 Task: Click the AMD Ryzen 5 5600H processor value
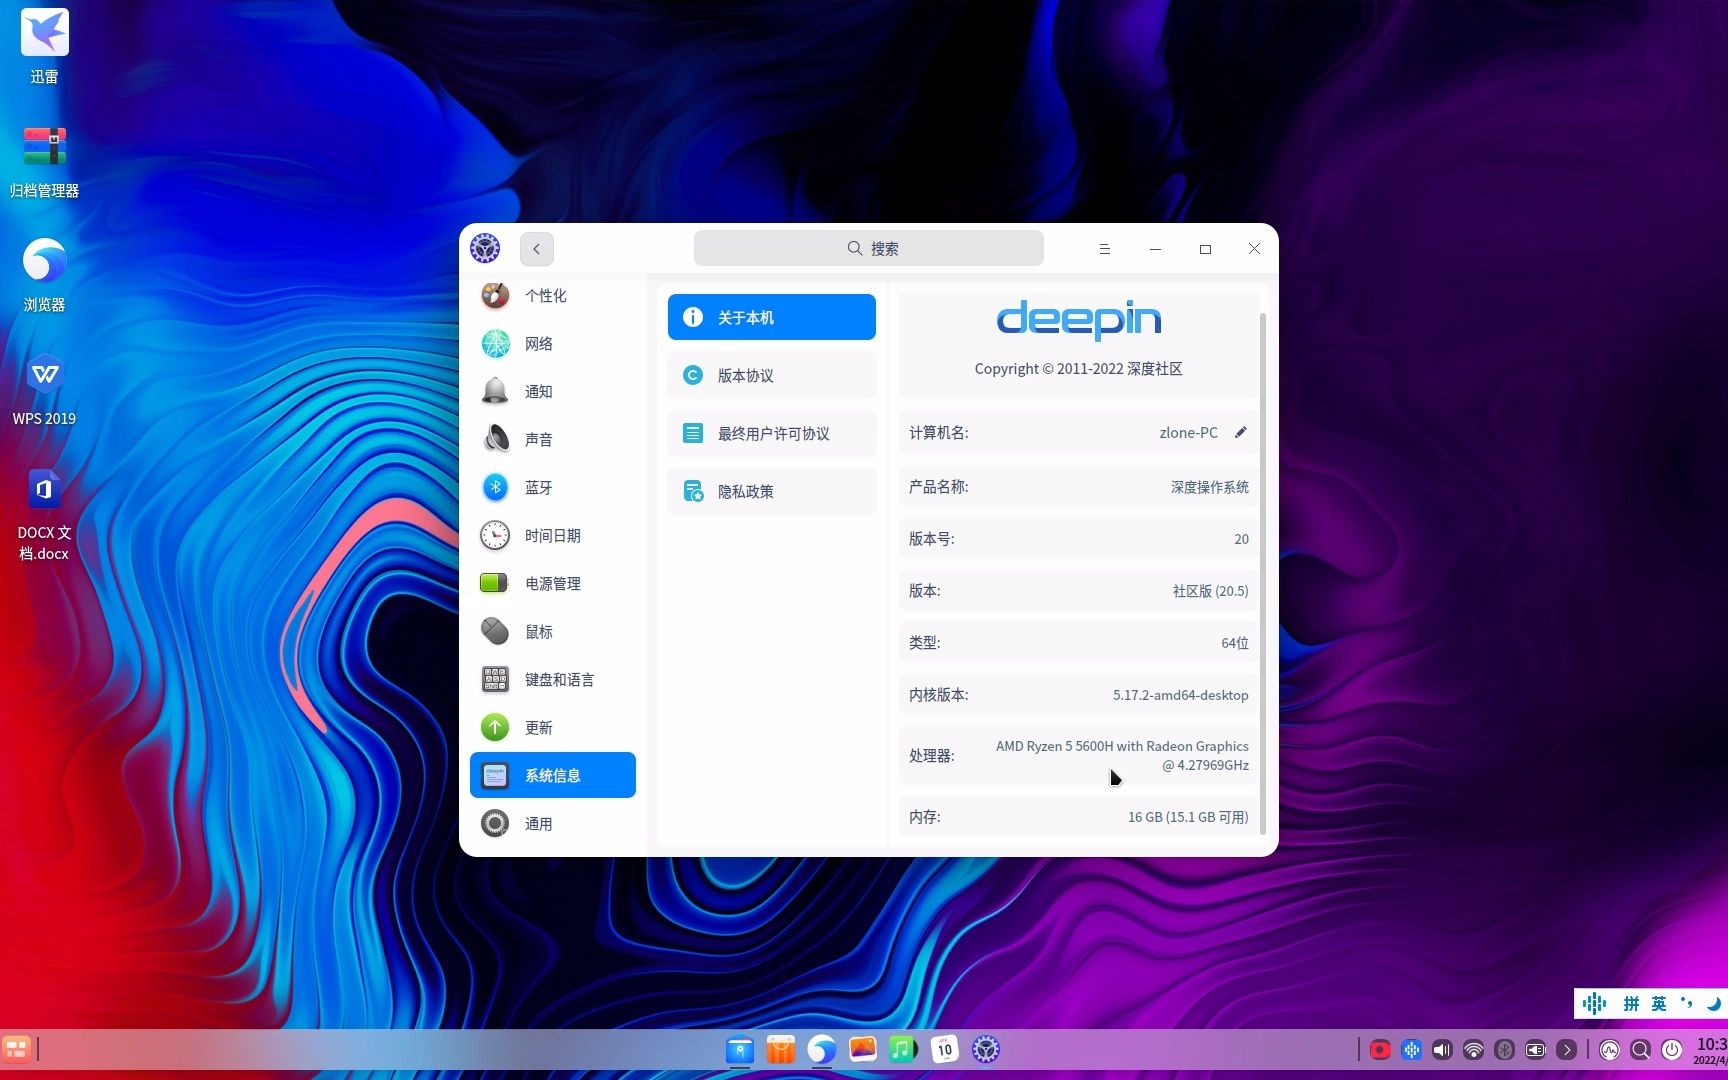point(1122,755)
